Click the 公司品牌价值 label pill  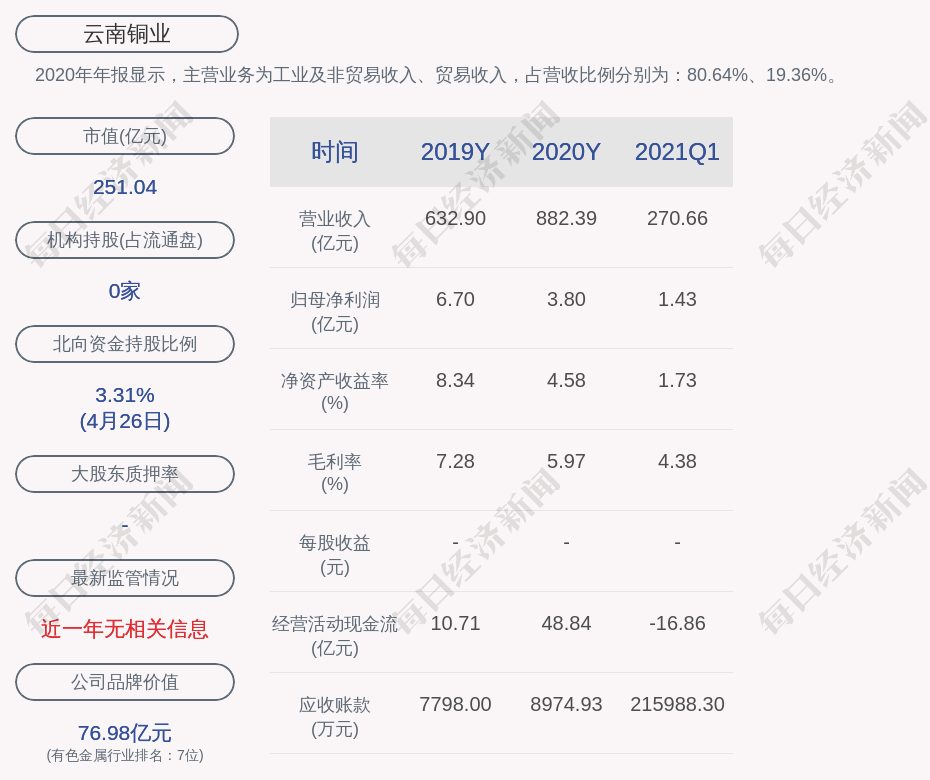125,682
